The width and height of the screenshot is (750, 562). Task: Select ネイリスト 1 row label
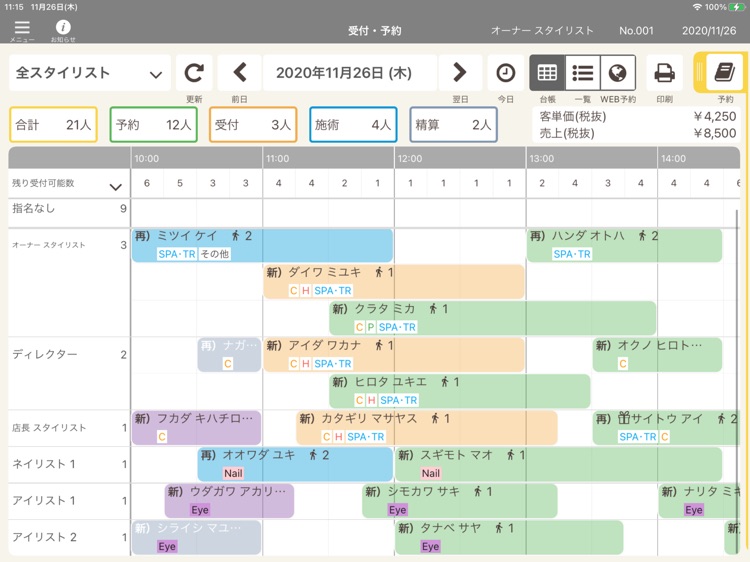44,464
